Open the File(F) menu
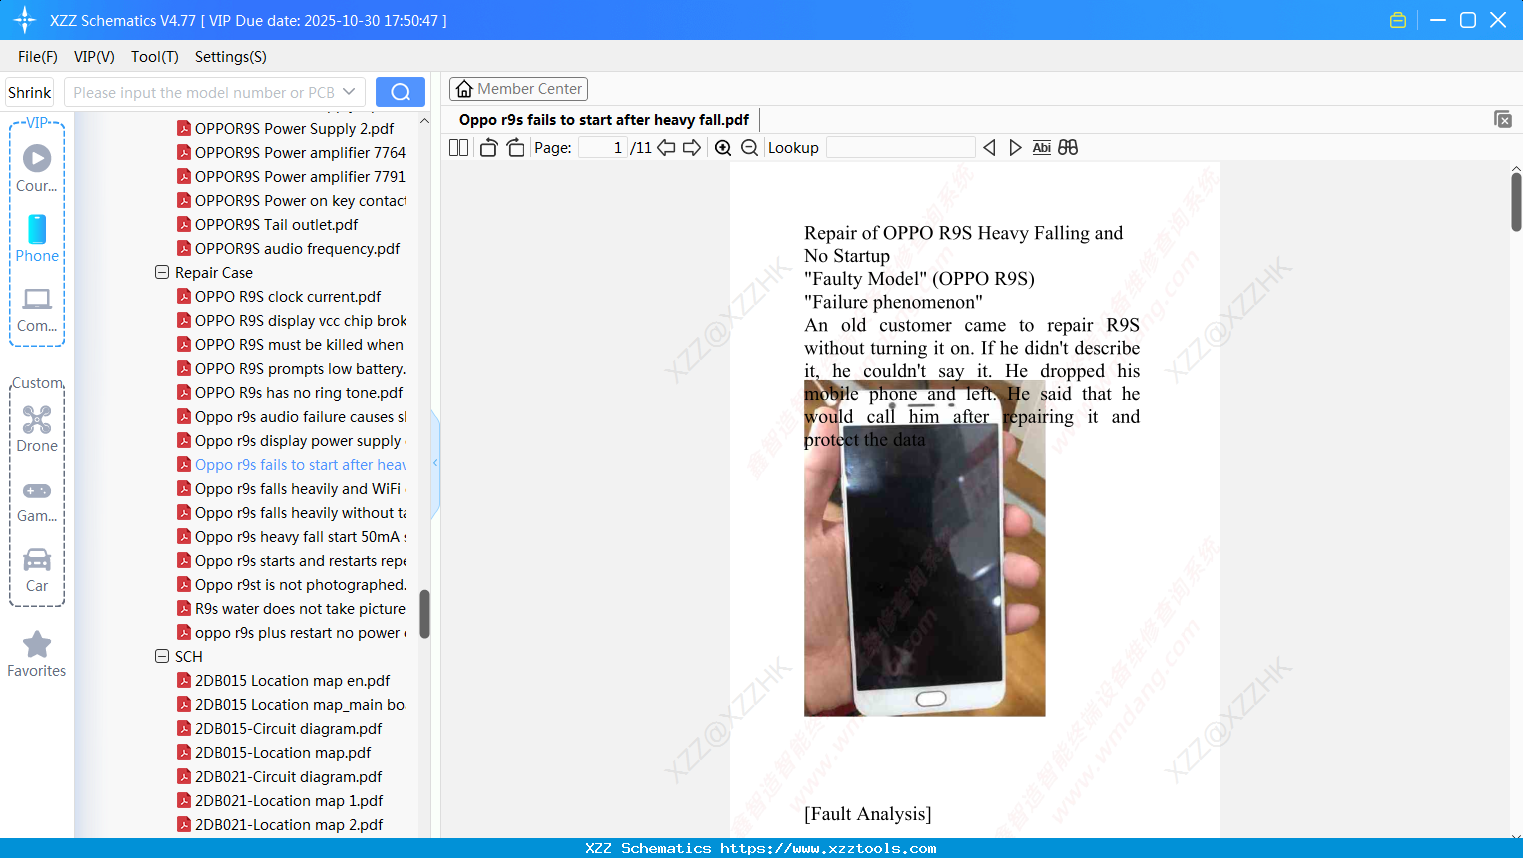 coord(38,57)
